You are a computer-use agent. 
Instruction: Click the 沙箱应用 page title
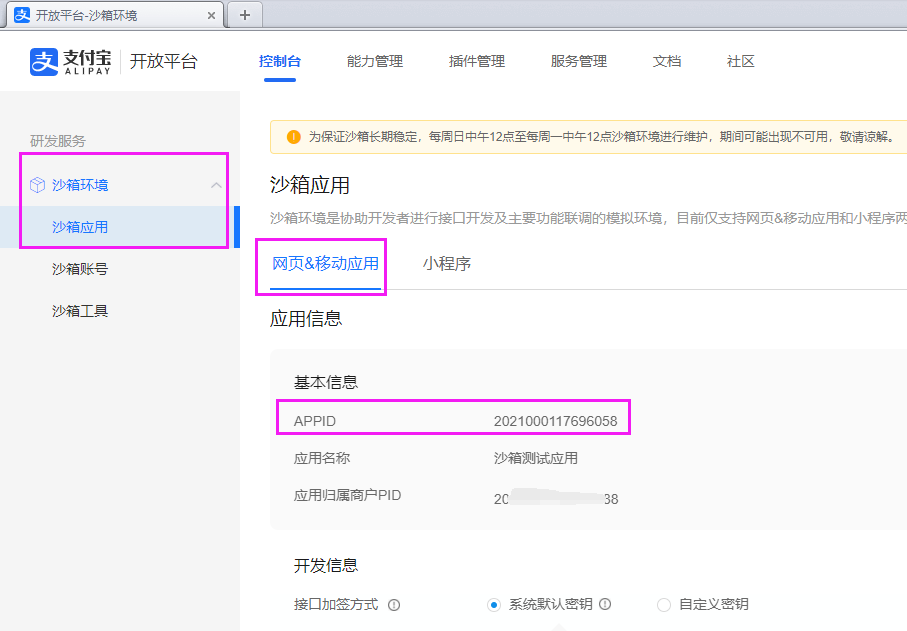click(309, 185)
